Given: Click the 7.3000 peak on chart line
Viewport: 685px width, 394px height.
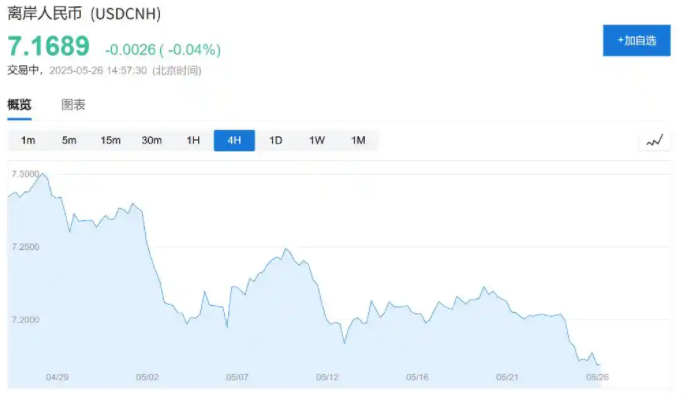Looking at the screenshot, I should pyautogui.click(x=42, y=173).
